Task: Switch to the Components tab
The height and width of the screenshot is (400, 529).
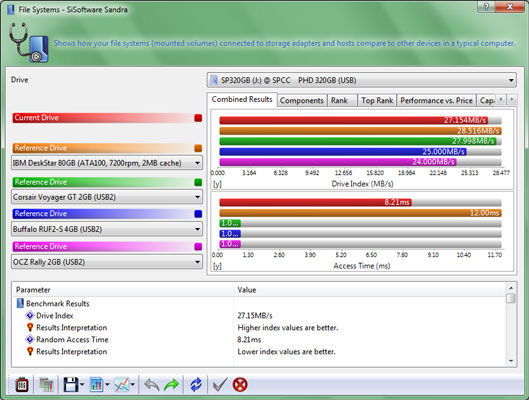Action: click(302, 101)
